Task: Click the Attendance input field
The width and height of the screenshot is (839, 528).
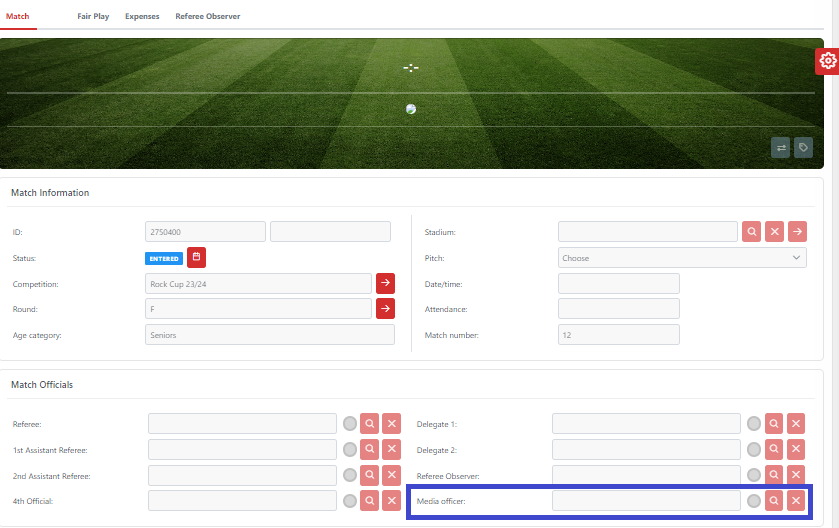Action: [x=618, y=309]
